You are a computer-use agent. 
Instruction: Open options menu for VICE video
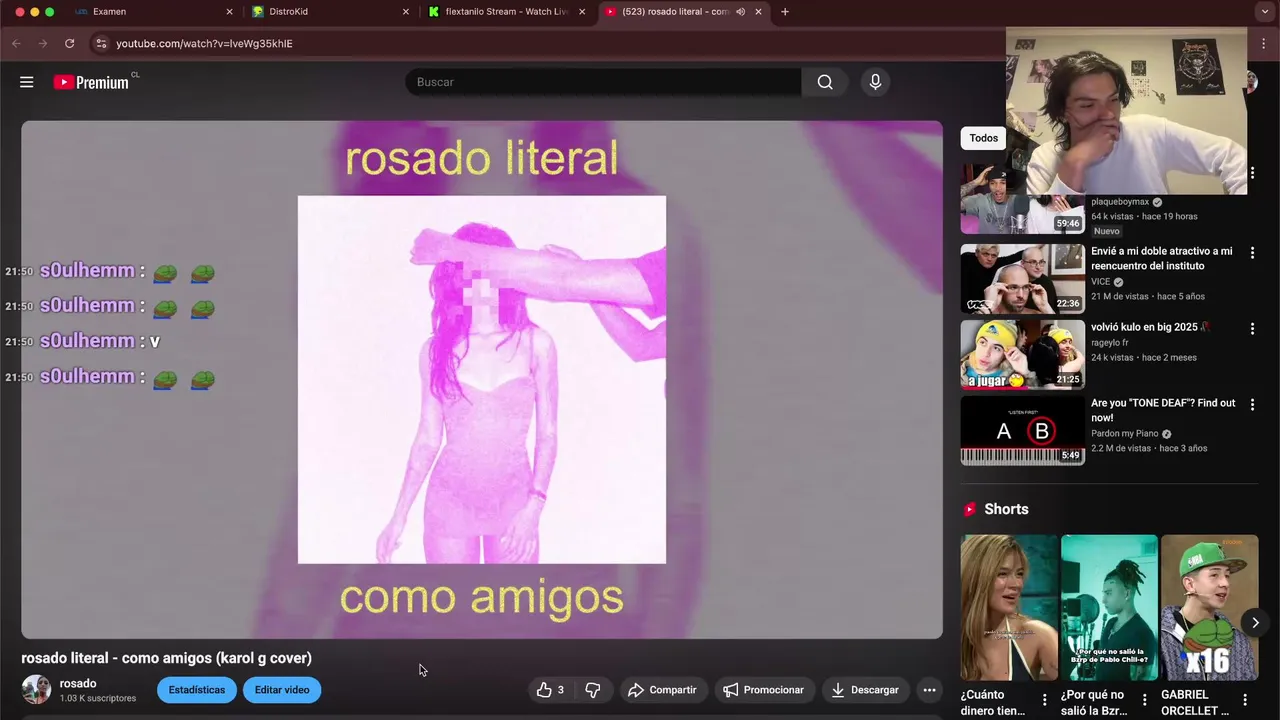(x=1252, y=253)
